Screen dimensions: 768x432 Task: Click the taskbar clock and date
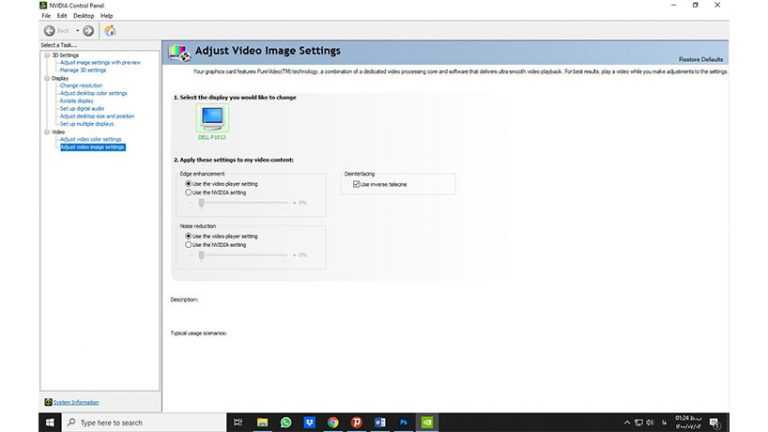688,423
